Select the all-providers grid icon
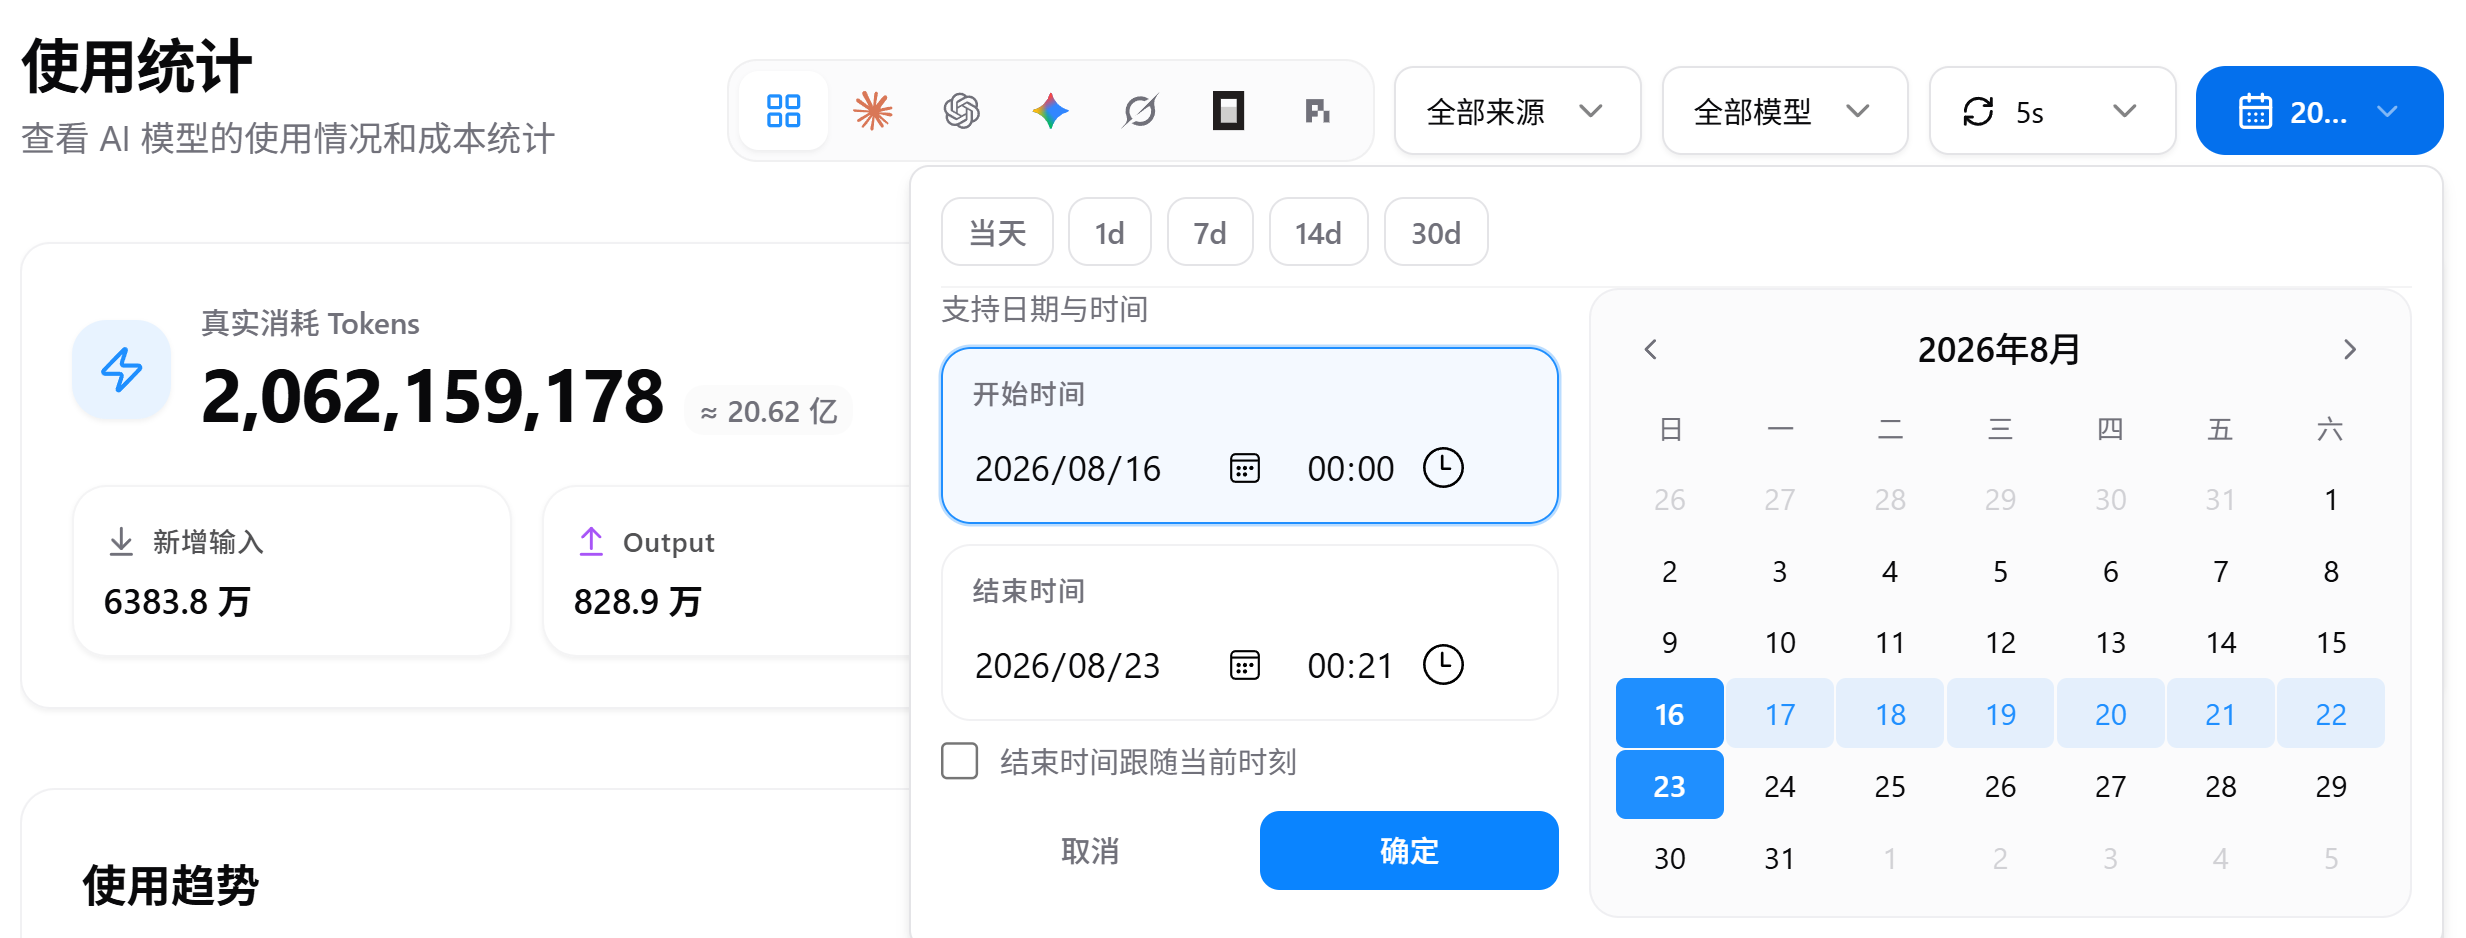Screen dimensions: 2466x938 point(783,110)
